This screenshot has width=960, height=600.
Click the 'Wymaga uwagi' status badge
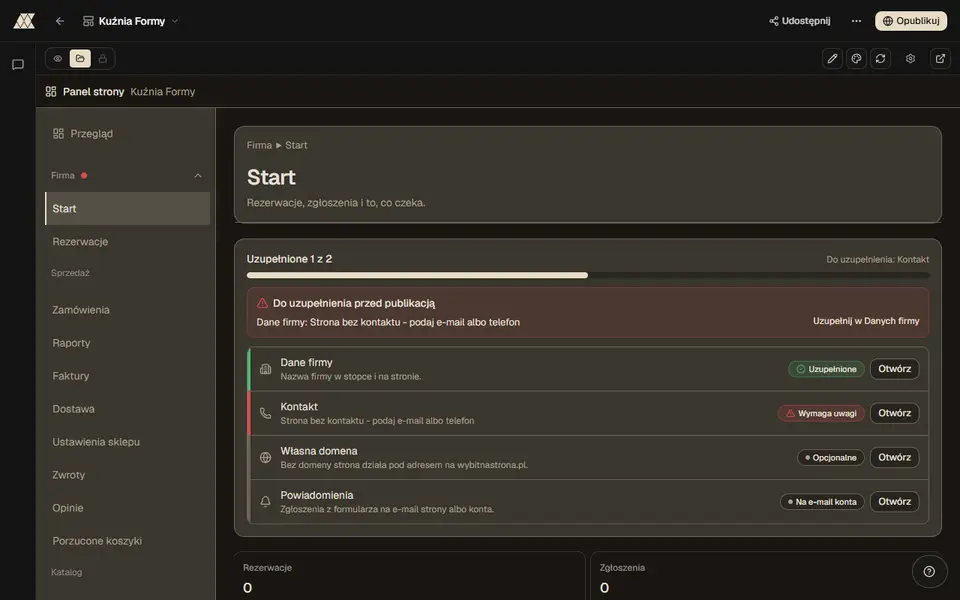(x=821, y=413)
